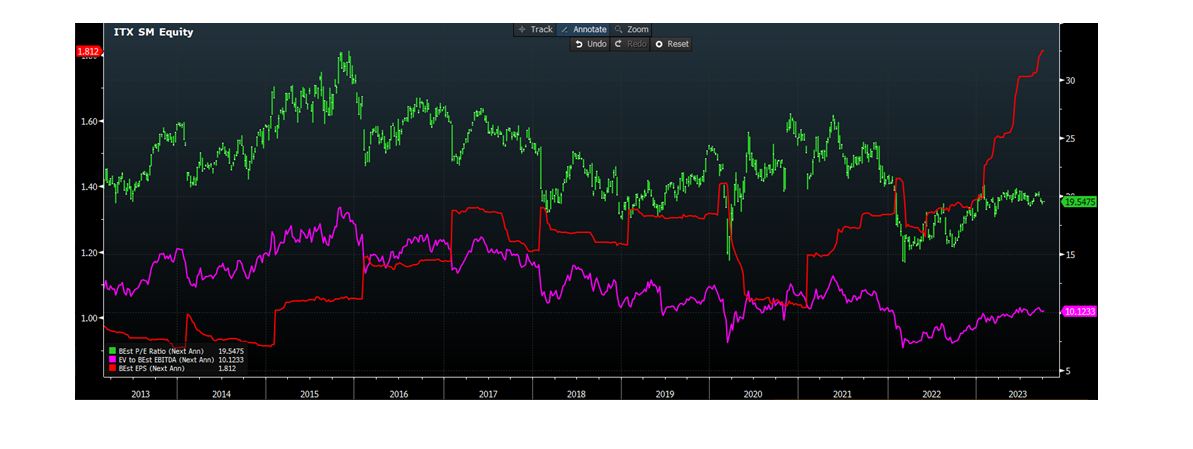Choose the Zoom magnifier tool

(631, 30)
